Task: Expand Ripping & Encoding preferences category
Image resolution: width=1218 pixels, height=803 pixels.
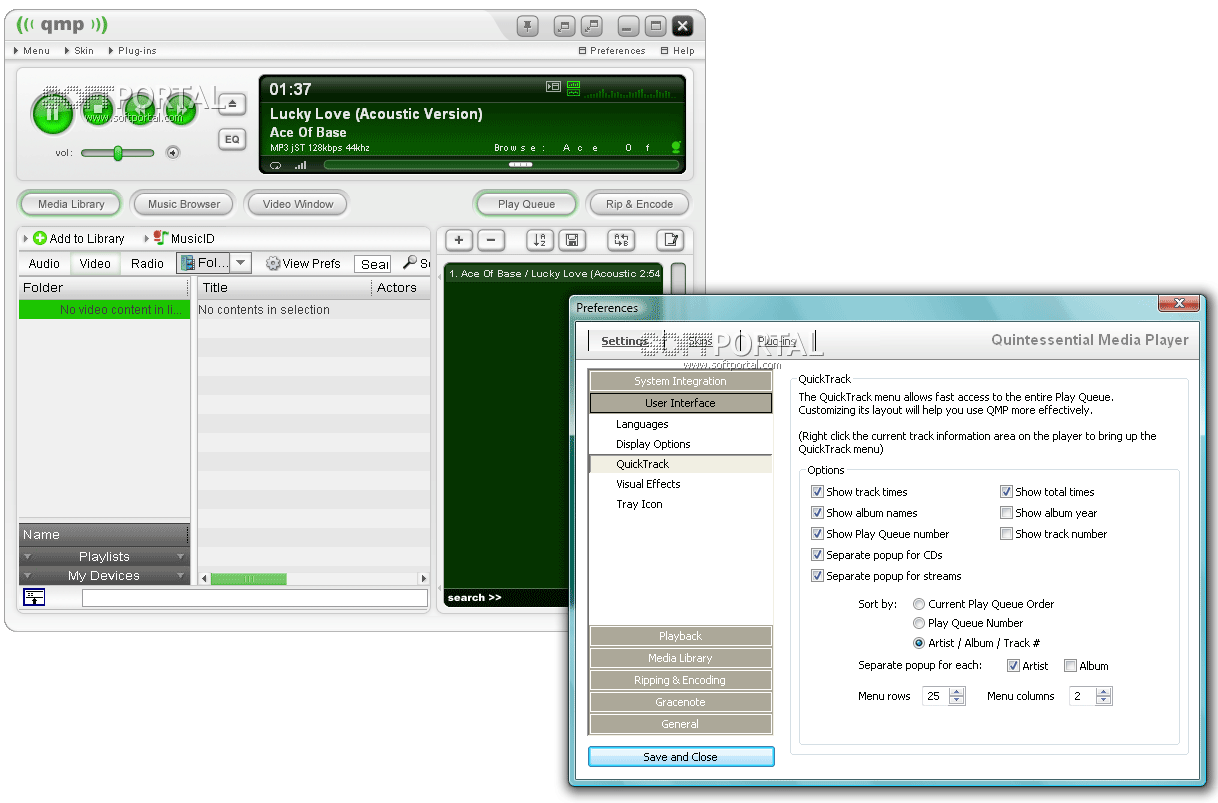Action: pyautogui.click(x=680, y=680)
